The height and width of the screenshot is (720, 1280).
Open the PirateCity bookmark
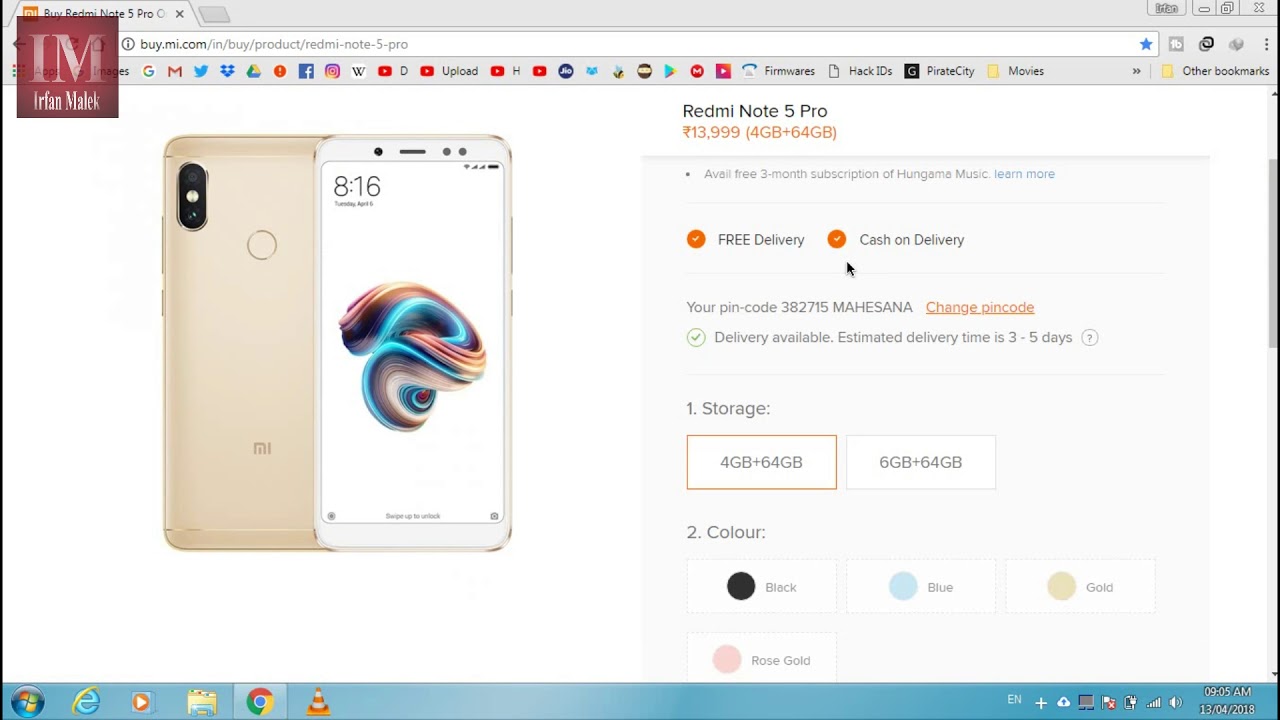tap(940, 71)
